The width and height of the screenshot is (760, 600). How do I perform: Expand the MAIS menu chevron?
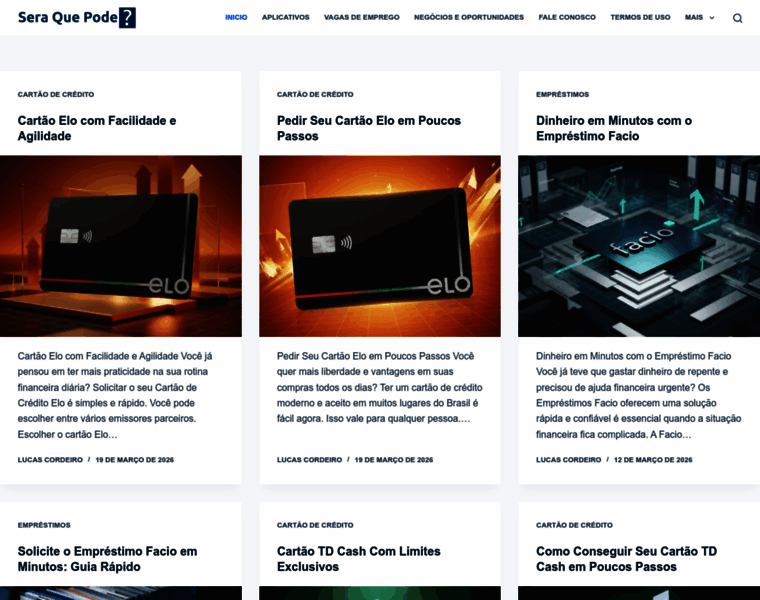pos(712,17)
